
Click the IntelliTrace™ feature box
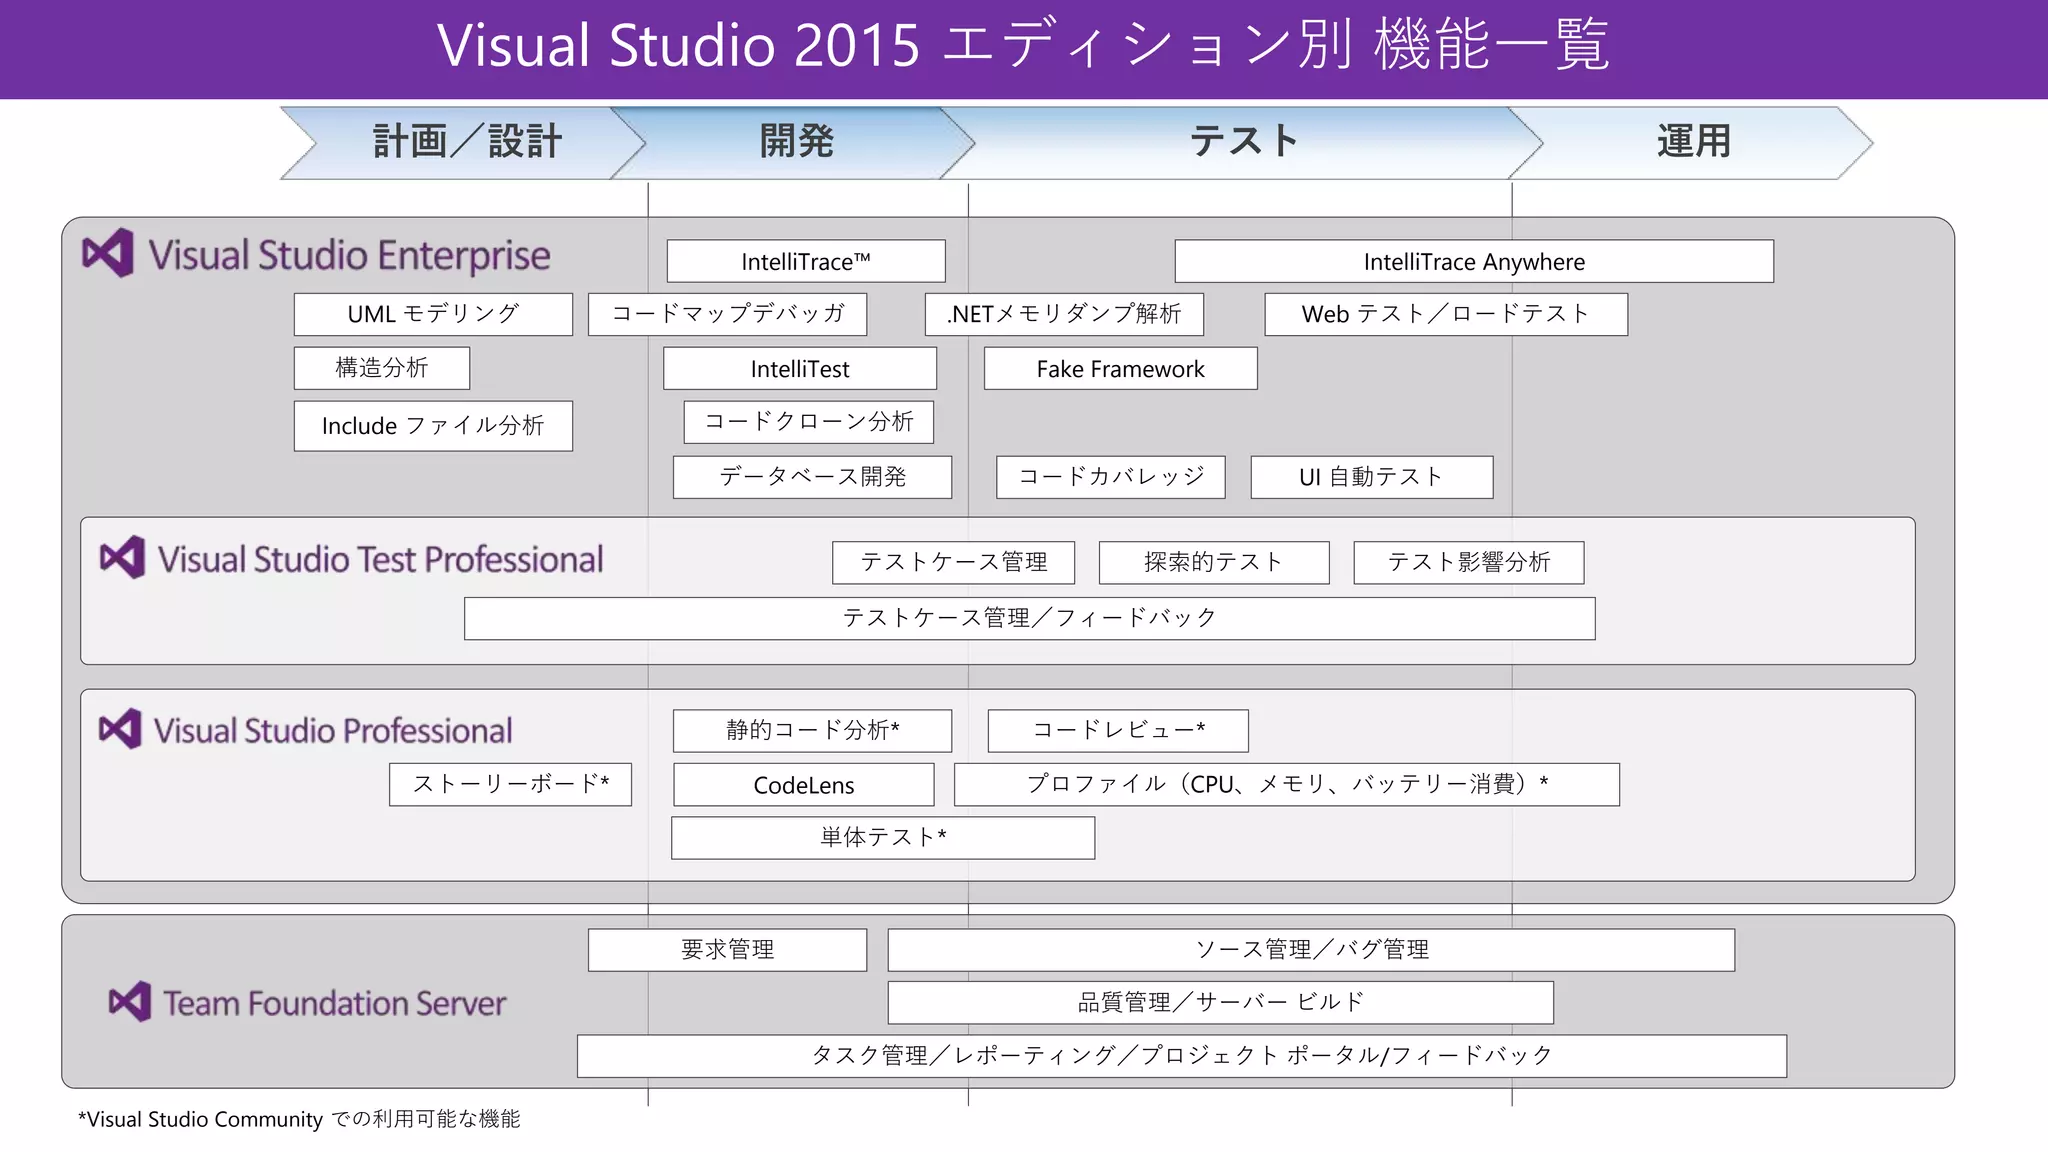coord(806,262)
